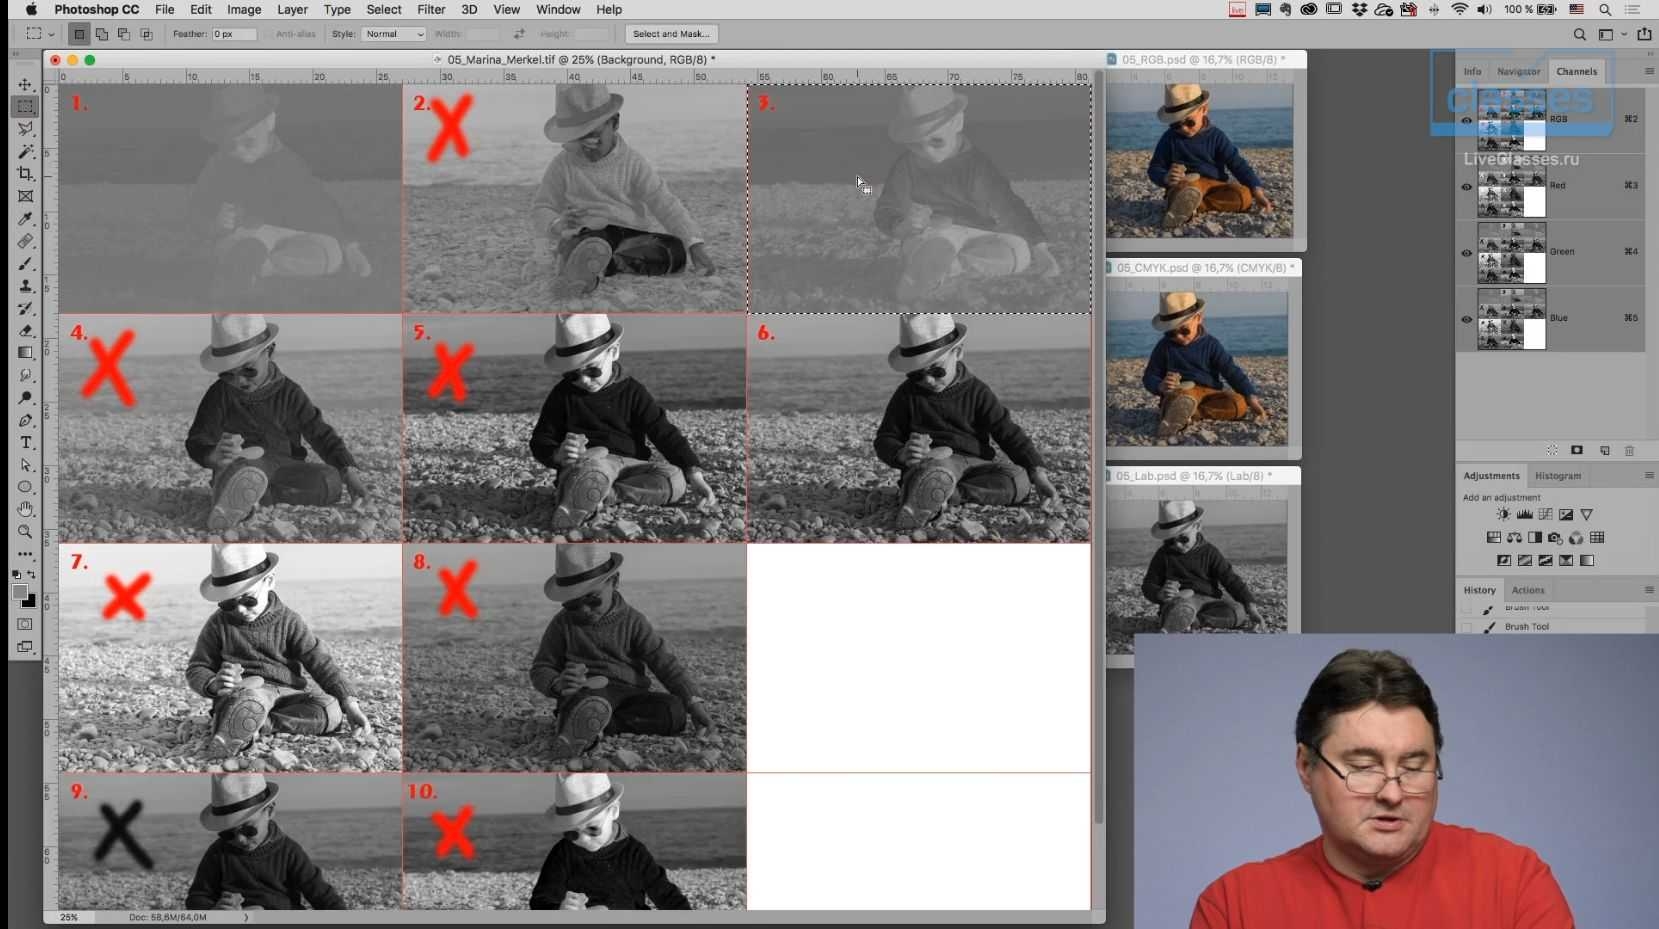
Task: Open the Style dropdown set to Normal
Action: click(393, 34)
